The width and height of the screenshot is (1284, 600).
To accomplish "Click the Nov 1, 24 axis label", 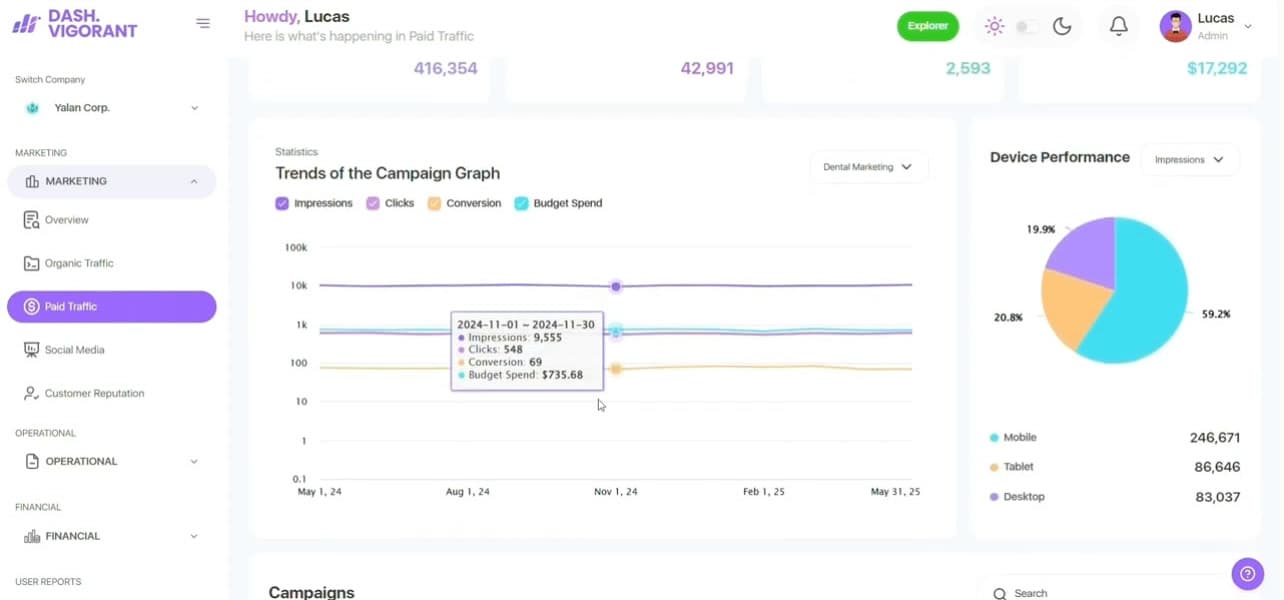I will coord(616,492).
